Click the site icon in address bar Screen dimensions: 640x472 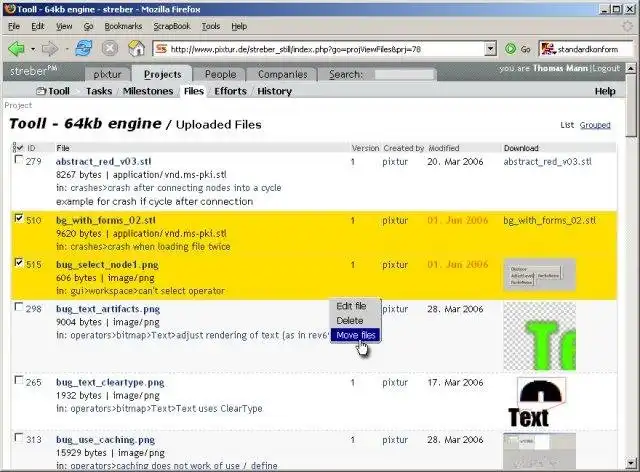(x=162, y=49)
